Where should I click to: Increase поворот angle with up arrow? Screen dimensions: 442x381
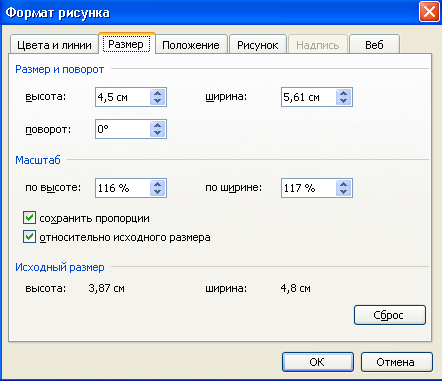tap(158, 125)
